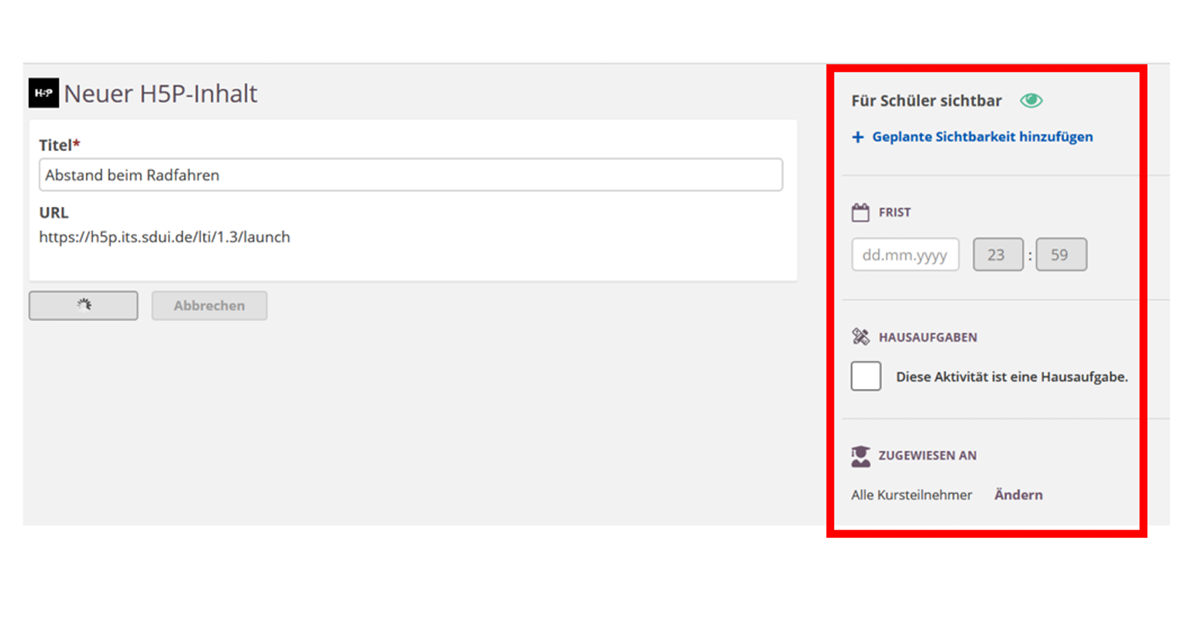This screenshot has height=628, width=1200.
Task: Click the H5P logo icon
Action: 44,93
